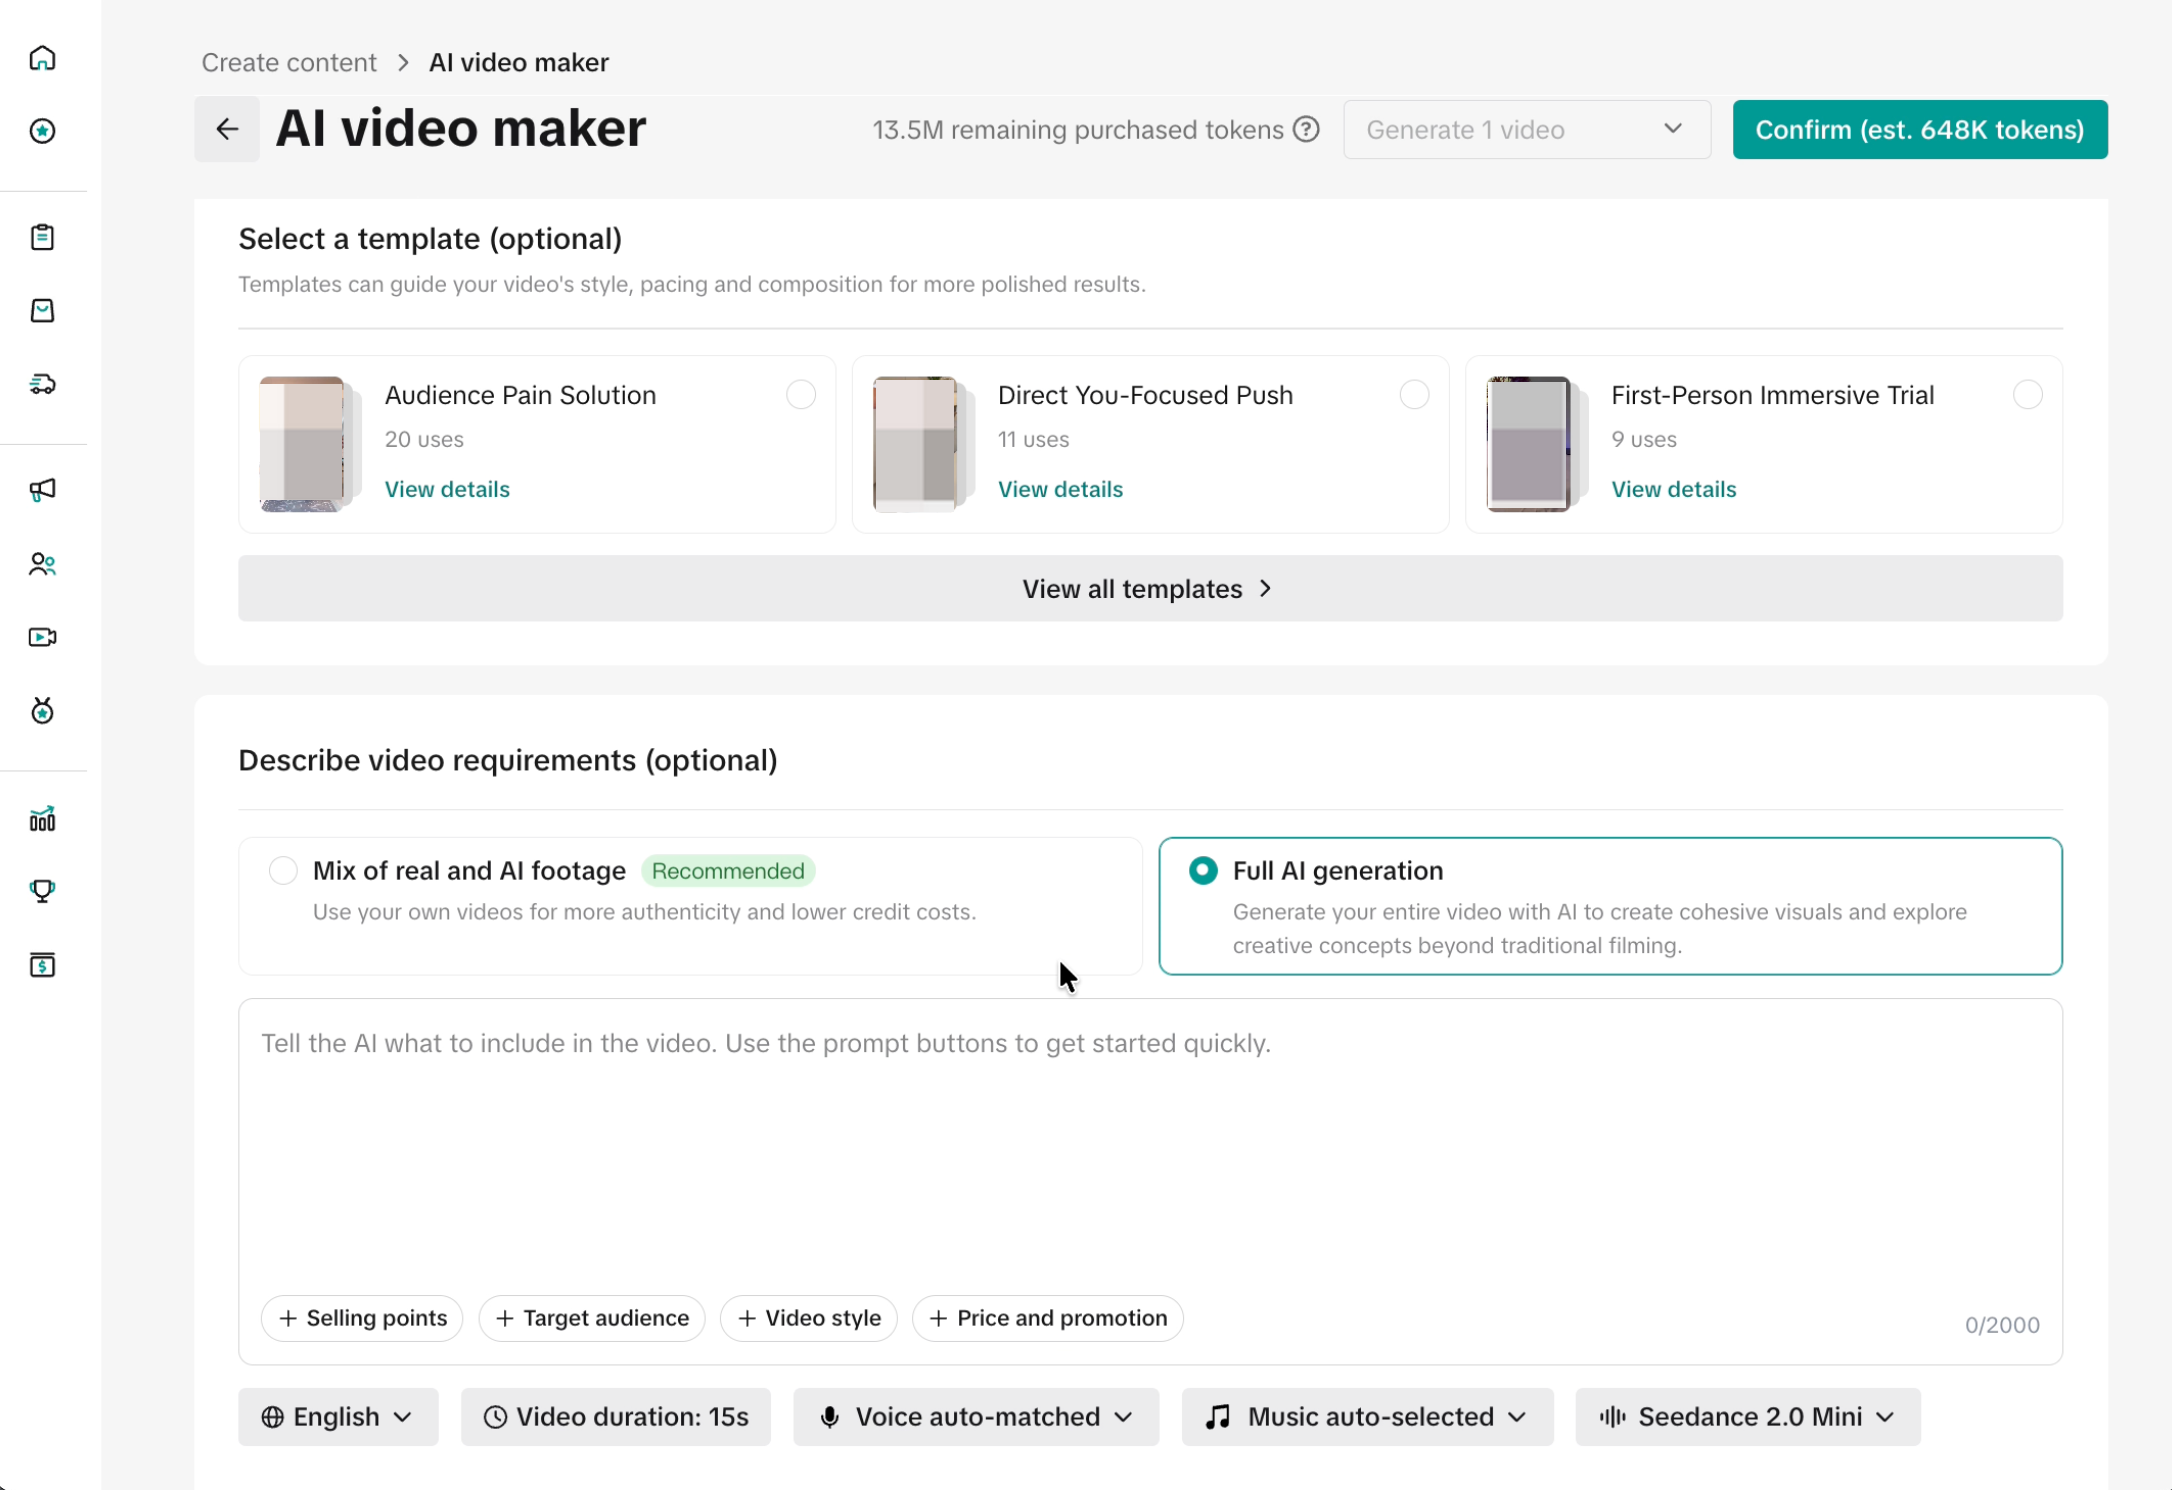Click the Create content breadcrumb
Image resolution: width=2172 pixels, height=1490 pixels.
click(289, 62)
